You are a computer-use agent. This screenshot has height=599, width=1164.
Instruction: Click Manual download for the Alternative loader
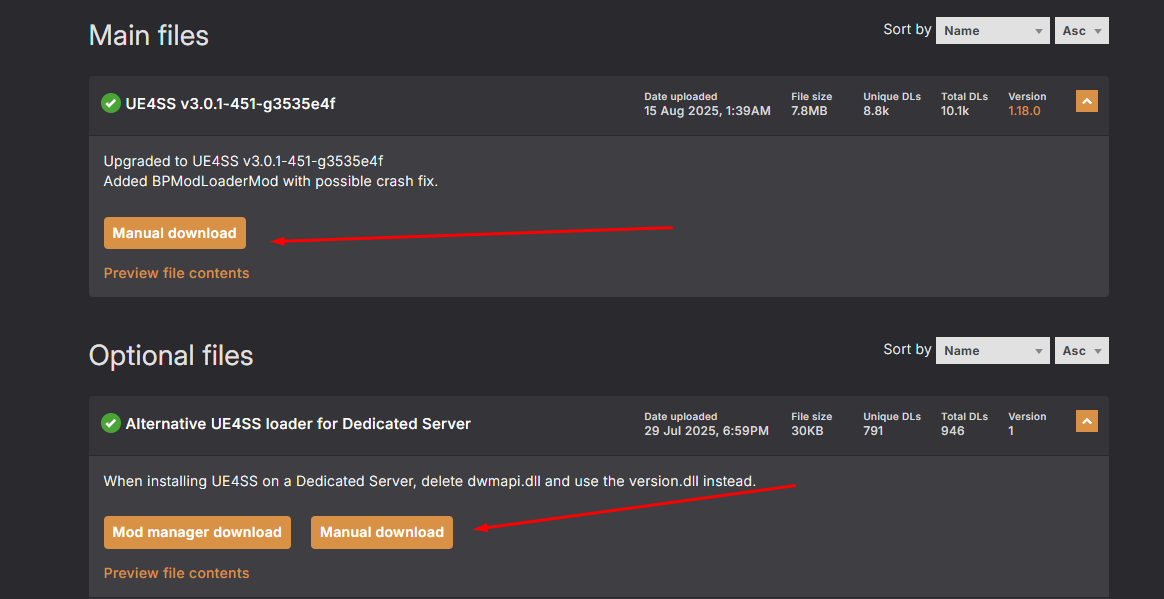(382, 532)
